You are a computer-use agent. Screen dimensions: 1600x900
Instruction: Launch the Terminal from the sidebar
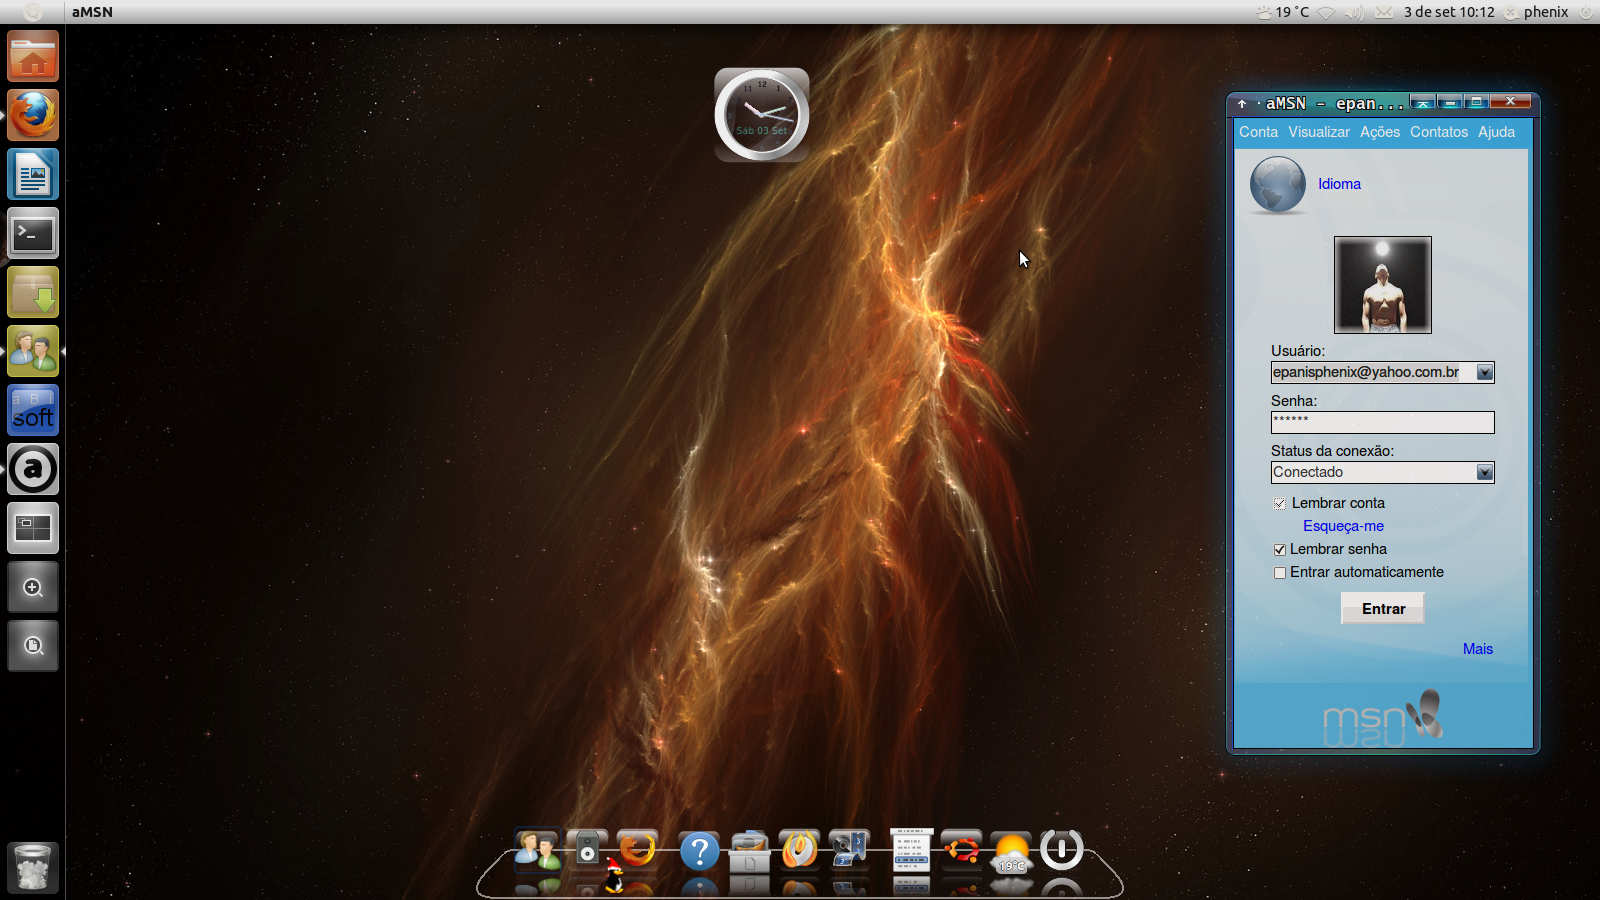33,234
